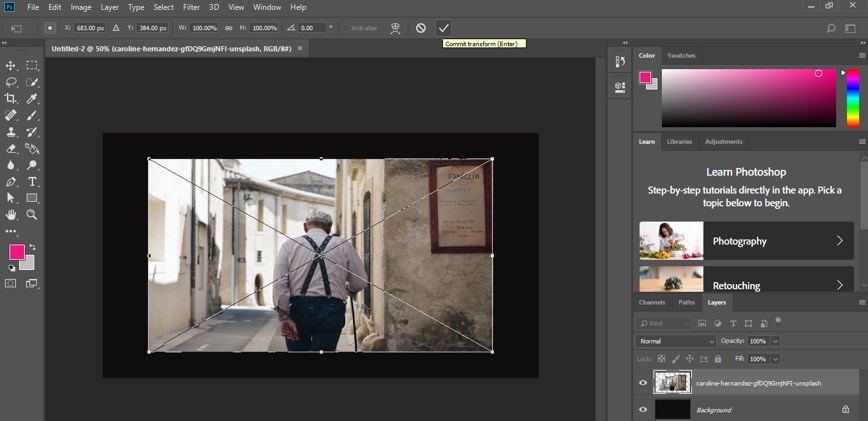
Task: Select the Crop tool
Action: coord(11,99)
